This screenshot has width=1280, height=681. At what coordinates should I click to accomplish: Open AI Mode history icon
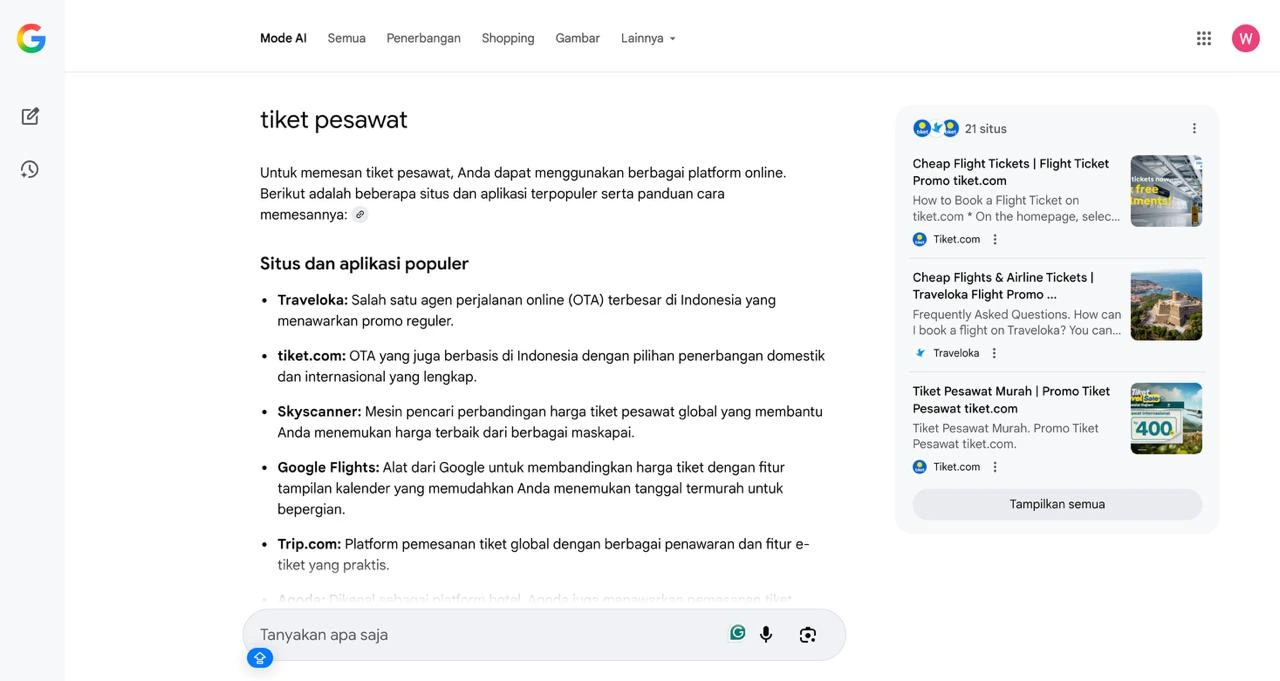30,169
